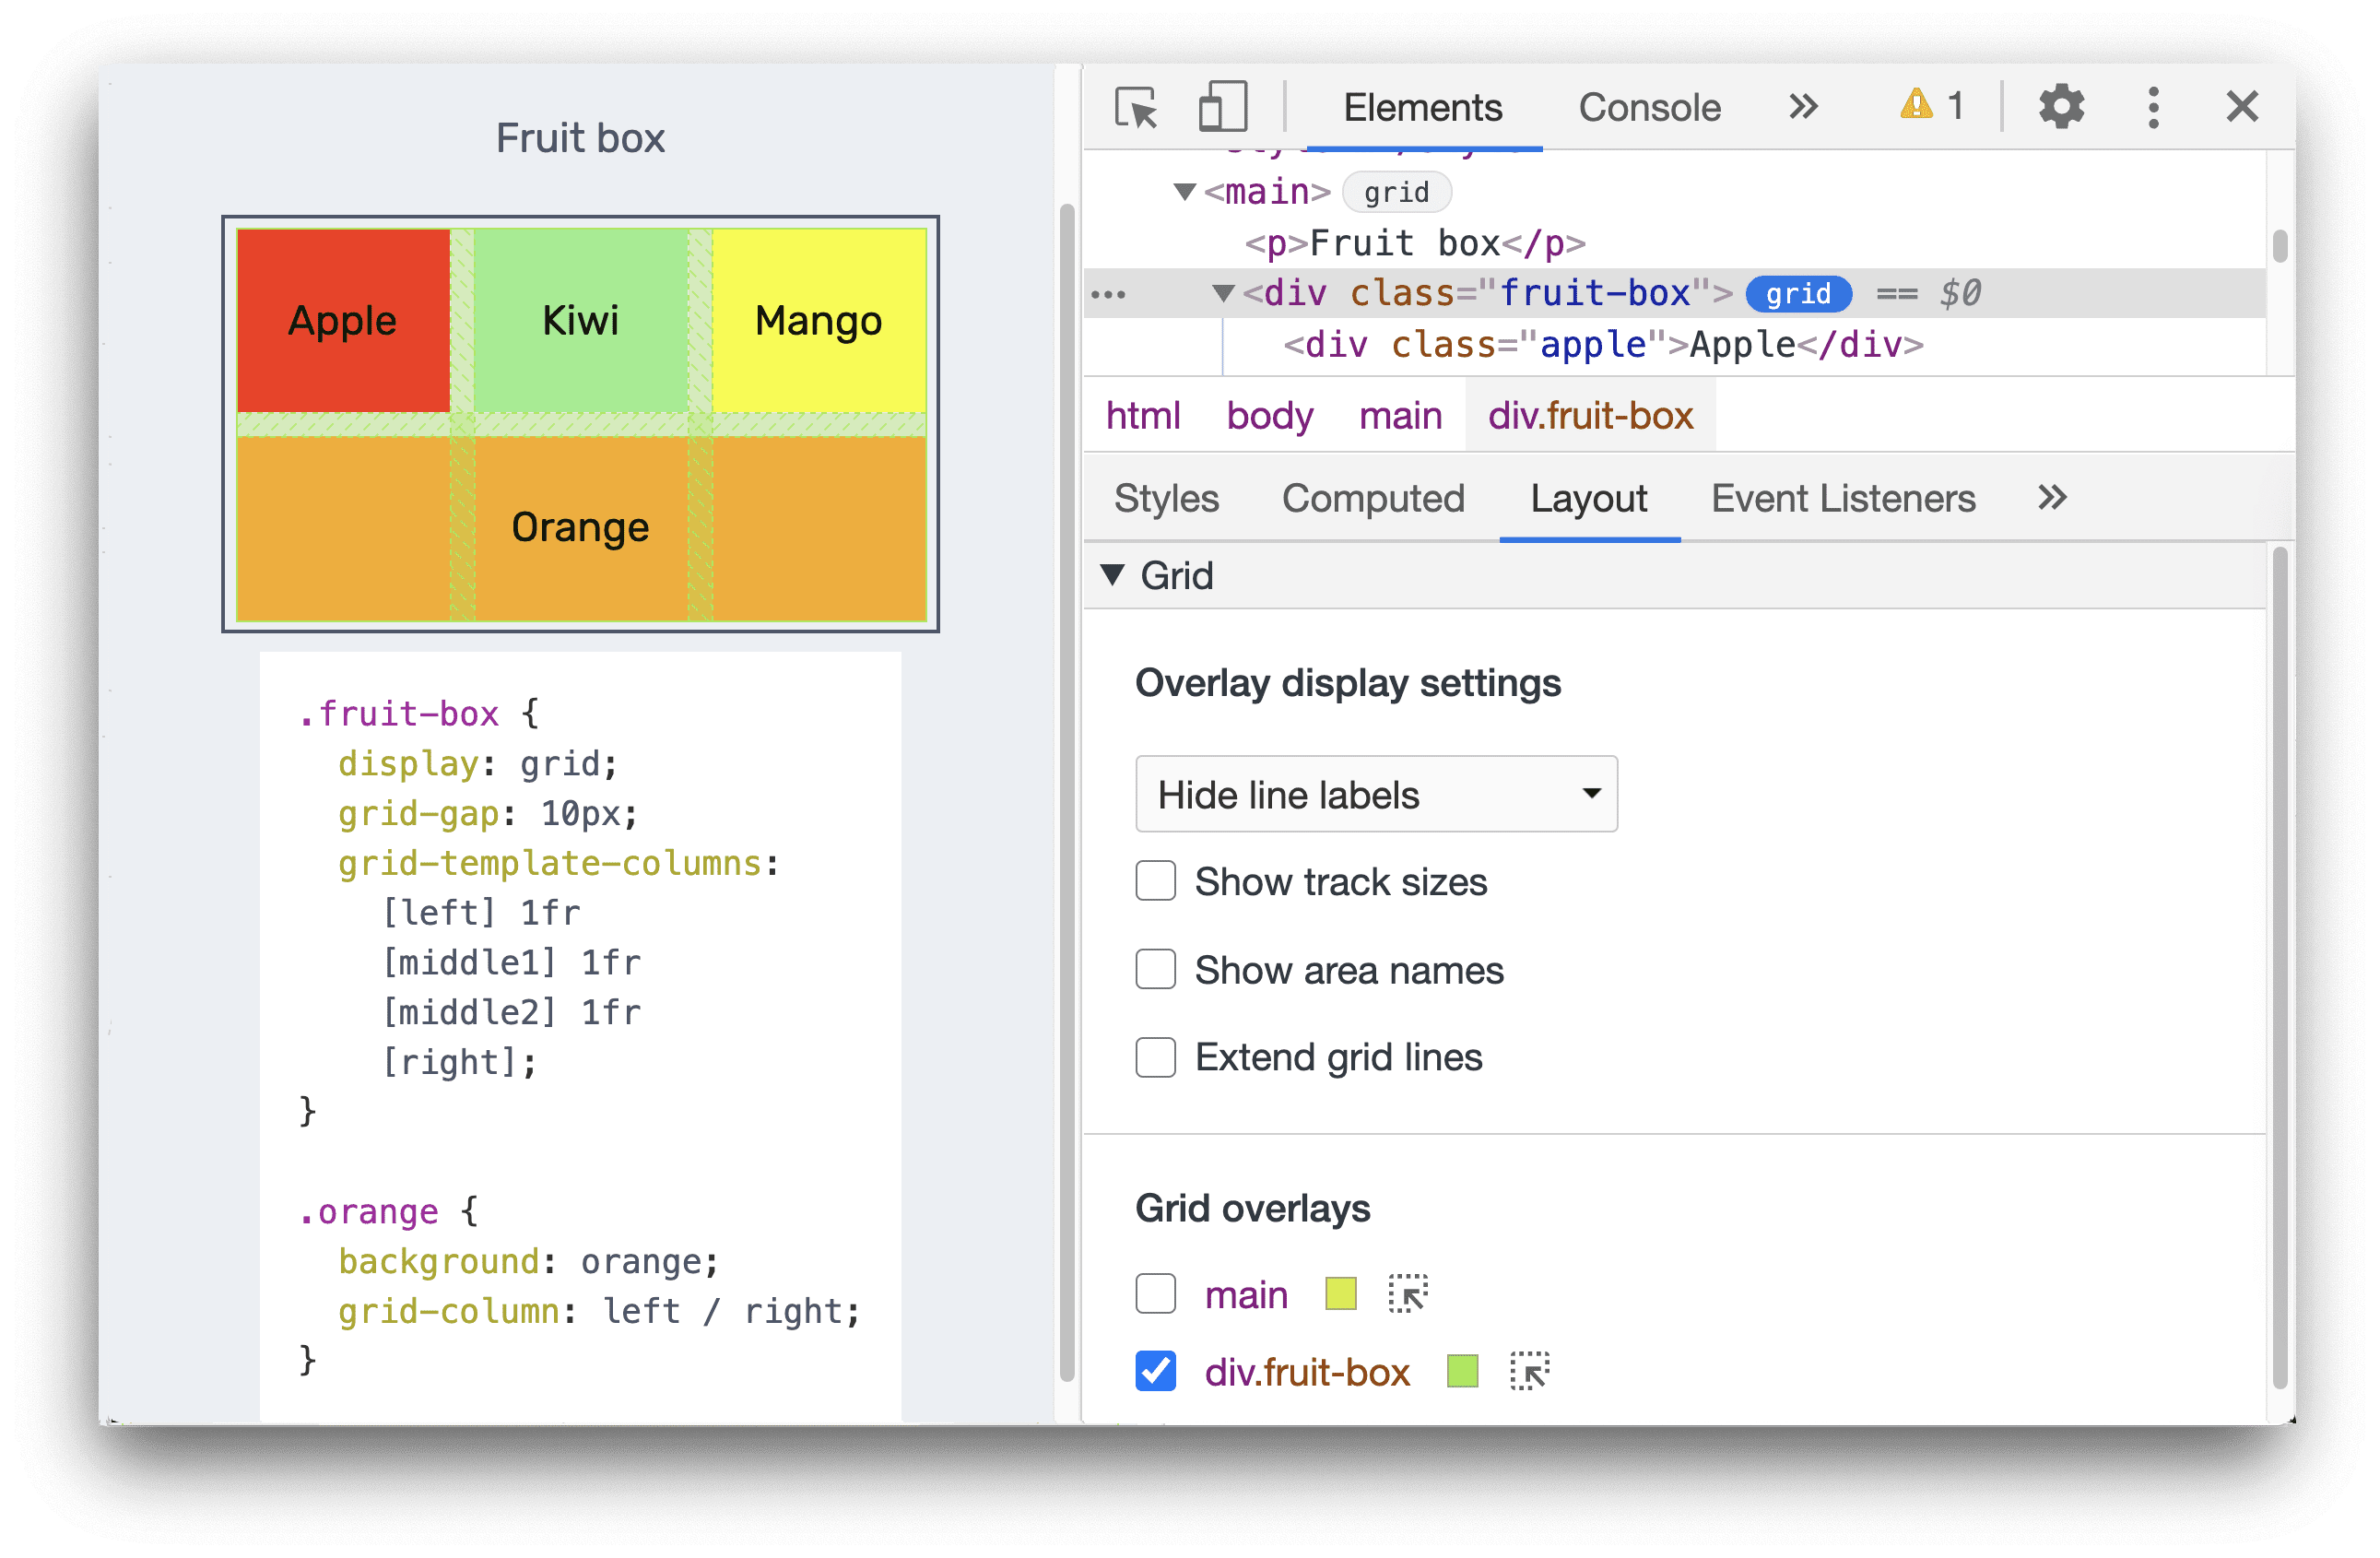2380x1558 pixels.
Task: Click the Computed tab
Action: pyautogui.click(x=1373, y=504)
